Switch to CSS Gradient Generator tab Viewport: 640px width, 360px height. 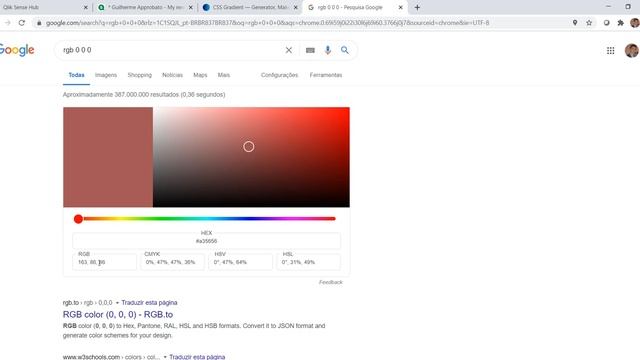click(x=250, y=7)
